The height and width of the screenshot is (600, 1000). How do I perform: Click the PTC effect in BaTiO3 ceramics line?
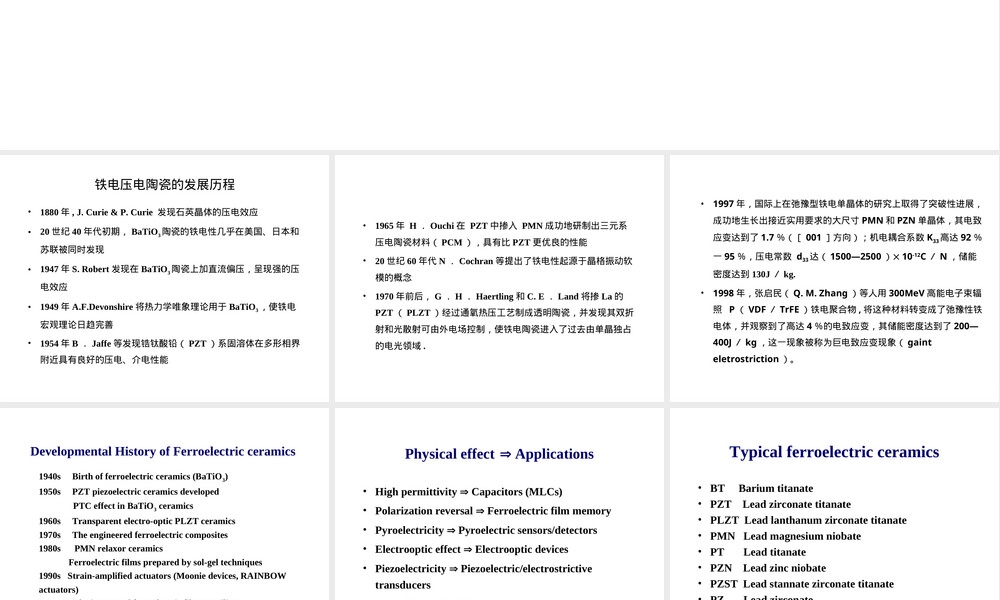coord(133,506)
